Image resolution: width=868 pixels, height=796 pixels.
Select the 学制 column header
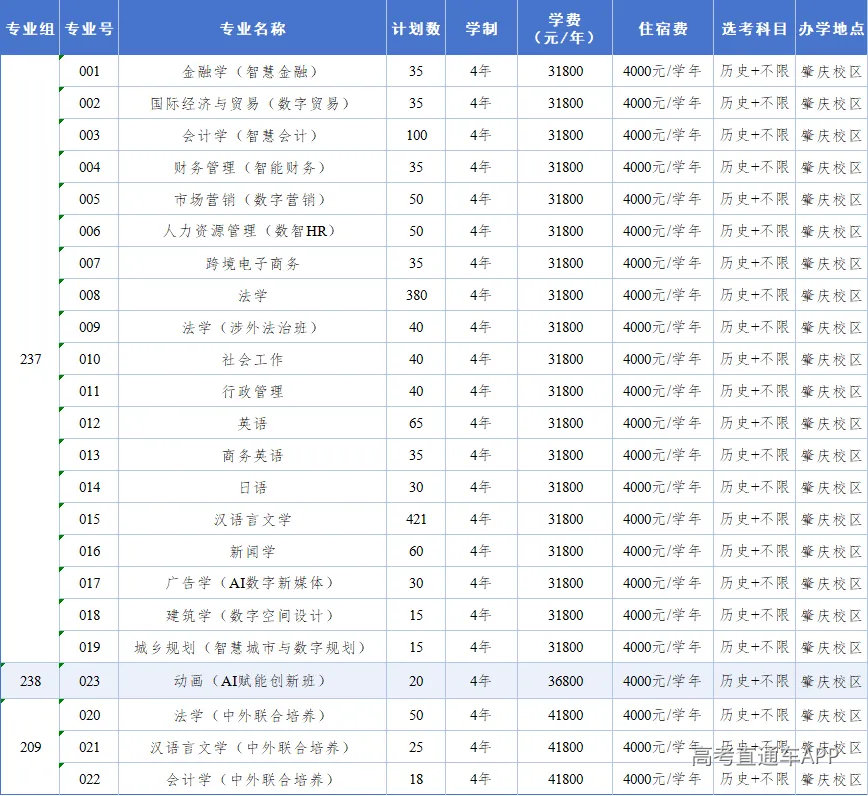(x=481, y=28)
